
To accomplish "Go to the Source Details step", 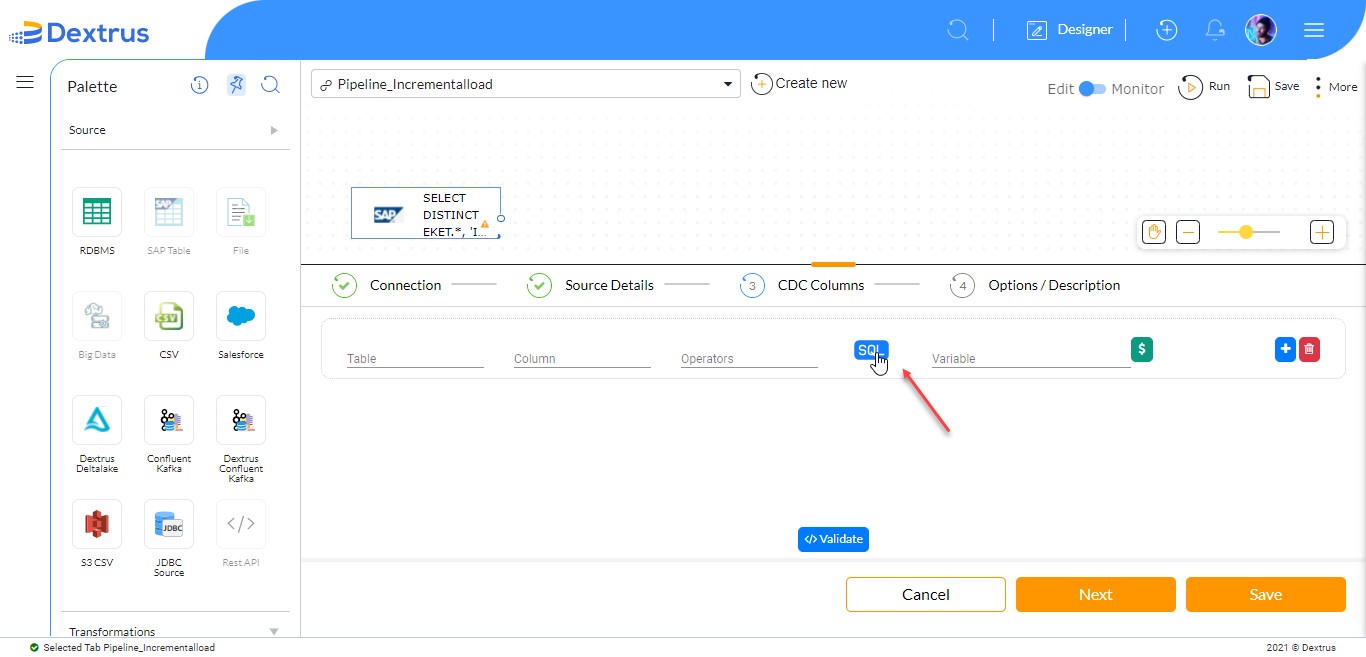I will (591, 285).
